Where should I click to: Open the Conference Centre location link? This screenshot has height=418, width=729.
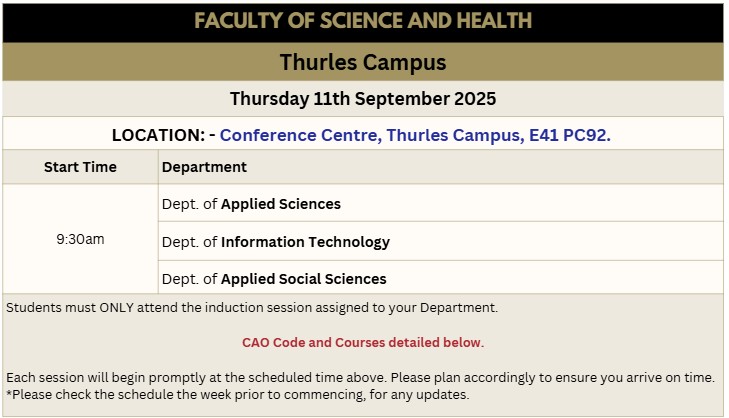(x=299, y=135)
